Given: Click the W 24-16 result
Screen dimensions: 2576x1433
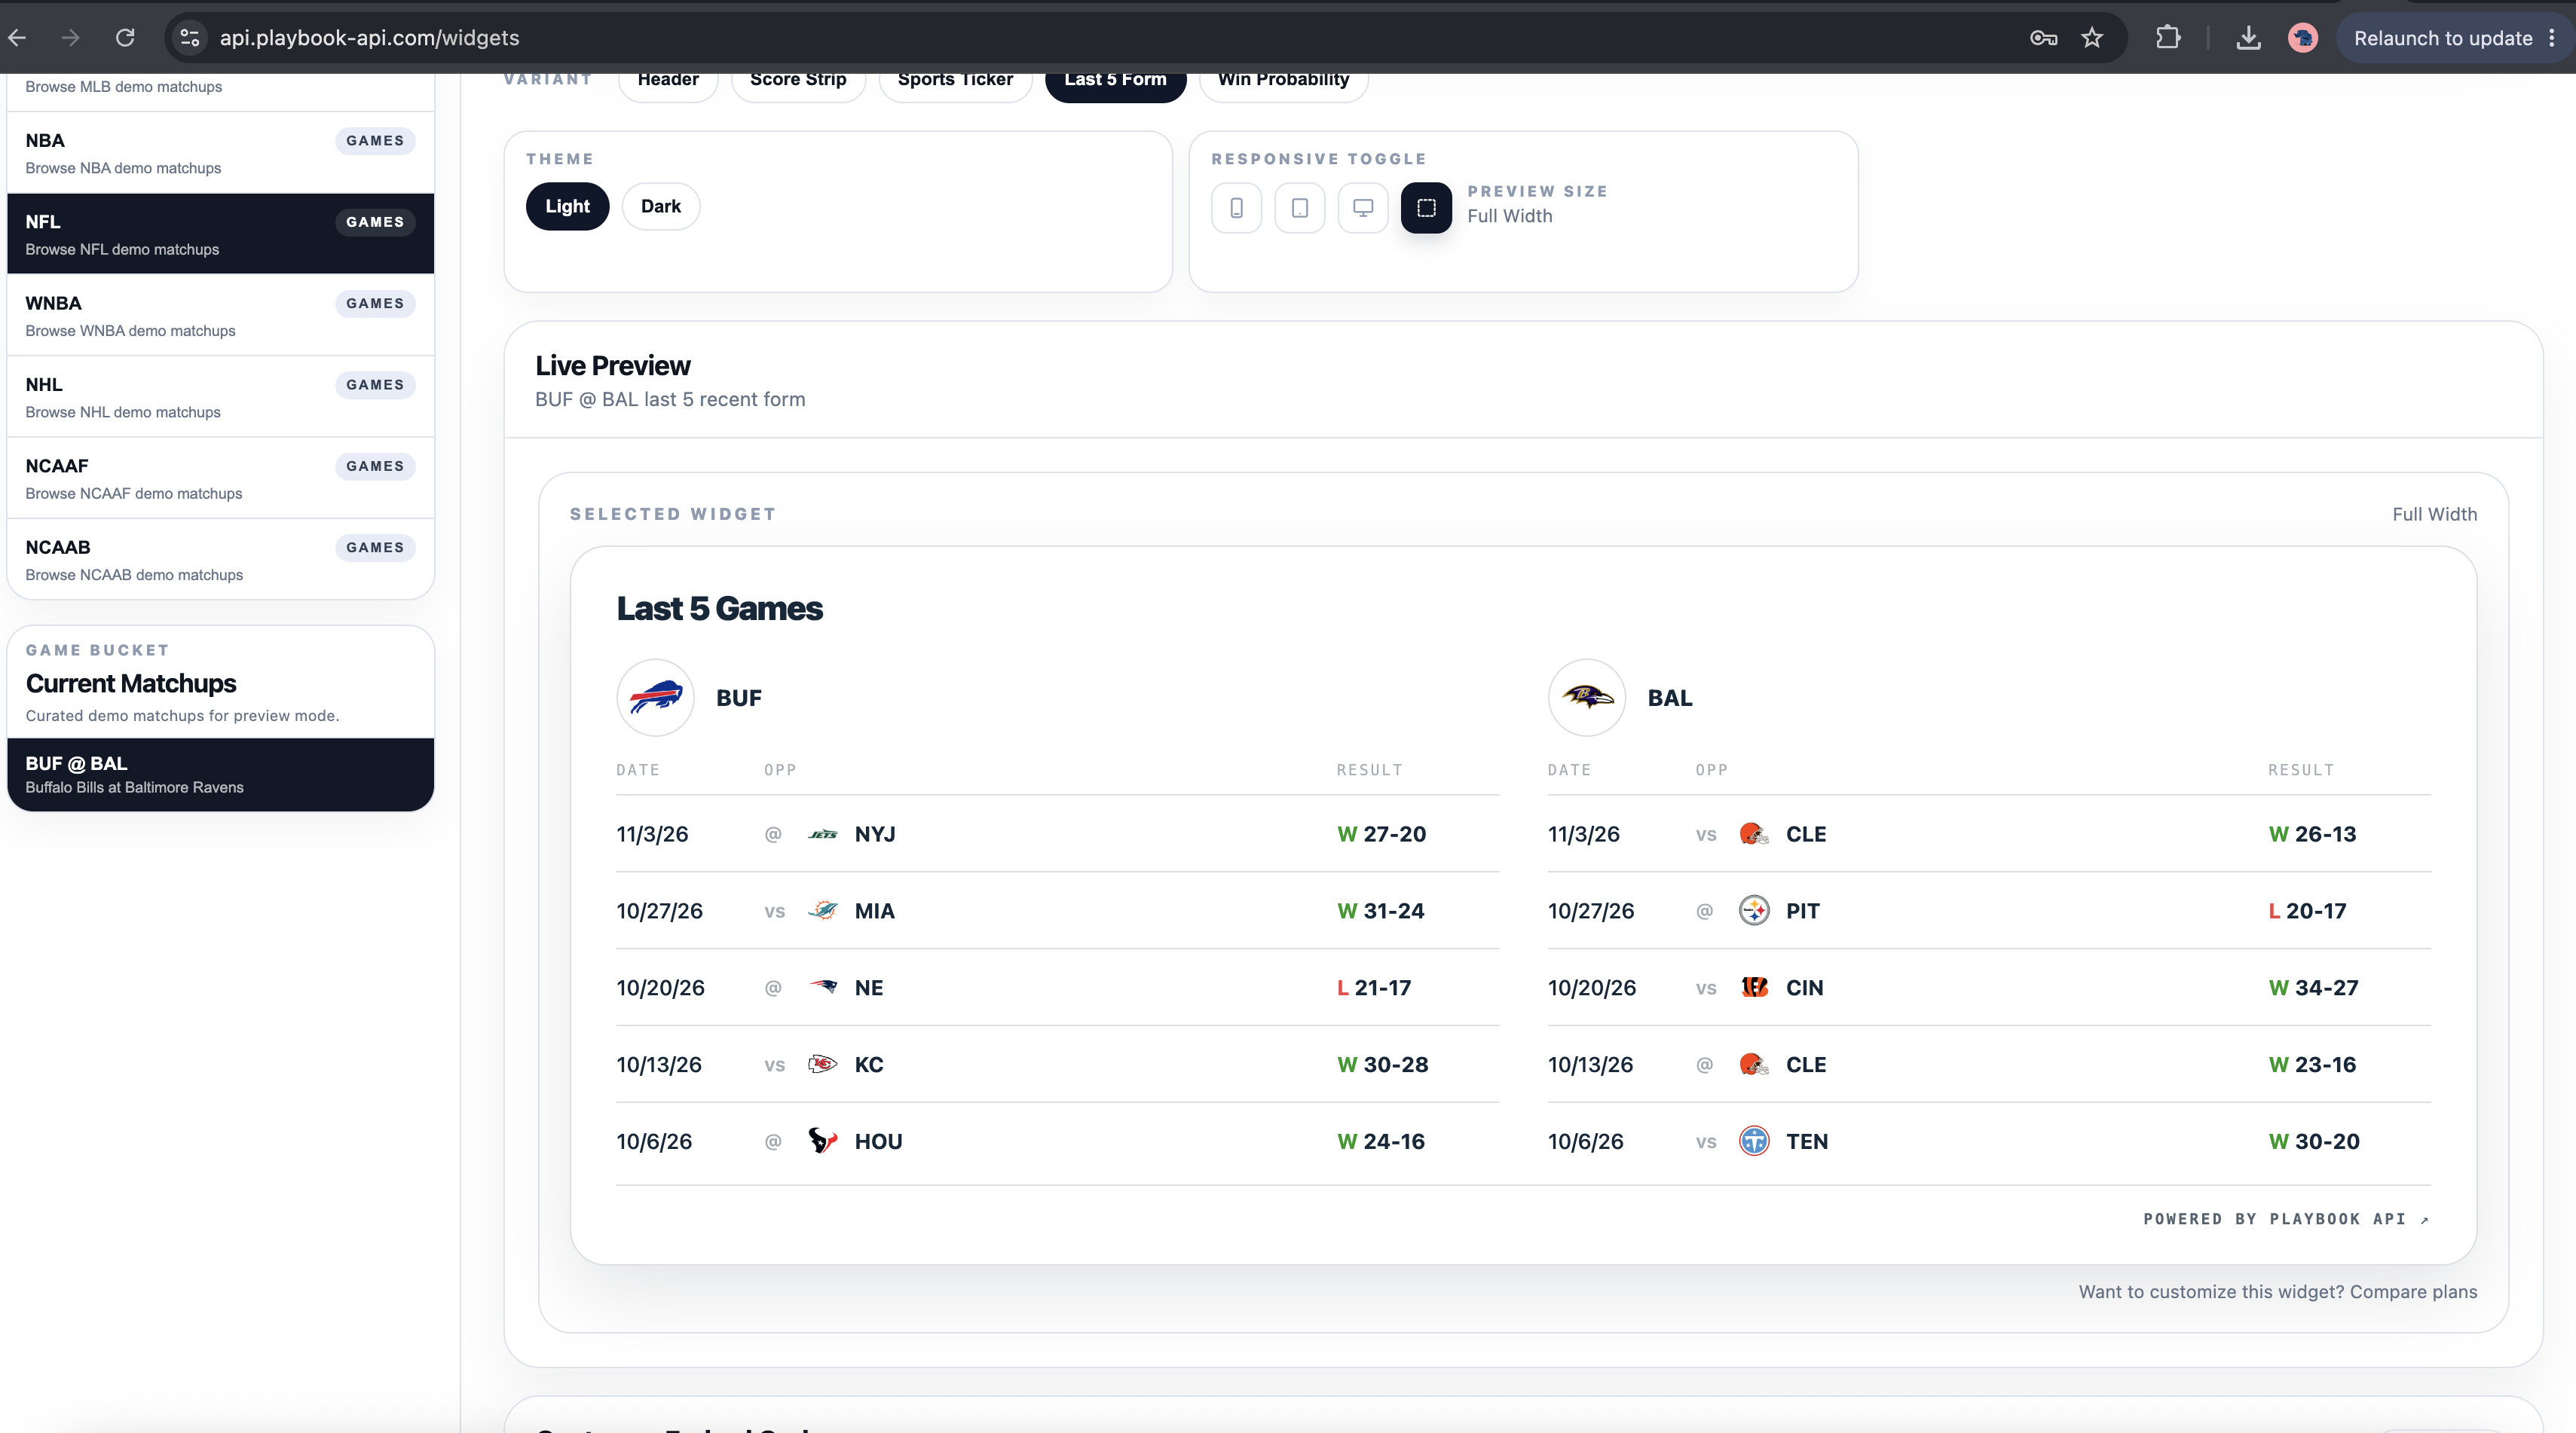Looking at the screenshot, I should 1381,1141.
